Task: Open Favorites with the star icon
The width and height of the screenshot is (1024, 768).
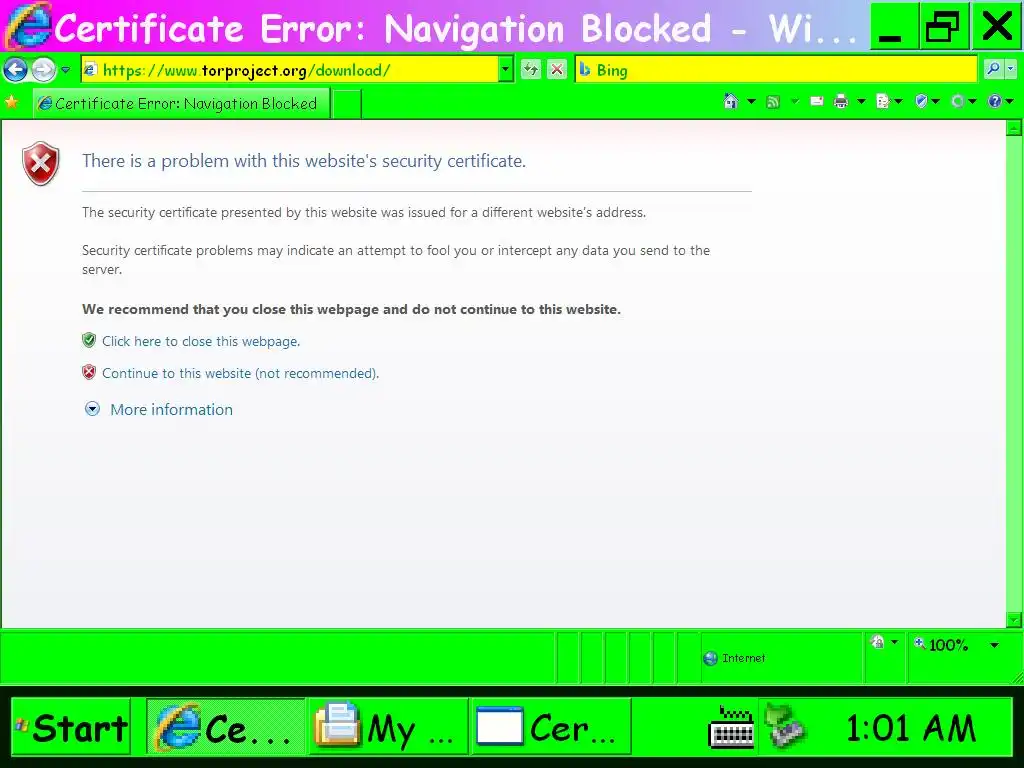Action: (12, 103)
